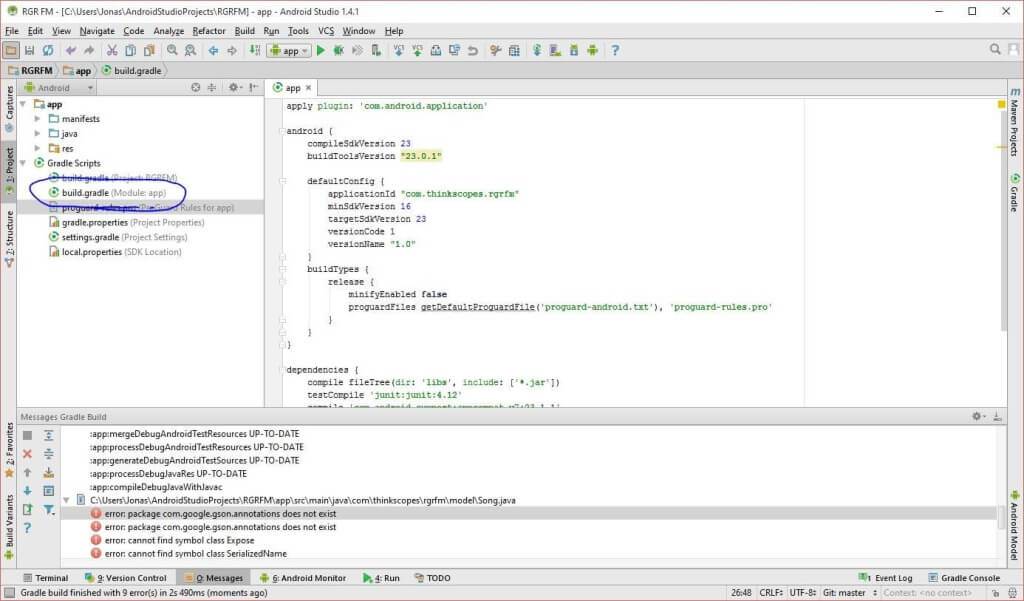
Task: Click error: cannot find symbol class Expose
Action: (179, 540)
